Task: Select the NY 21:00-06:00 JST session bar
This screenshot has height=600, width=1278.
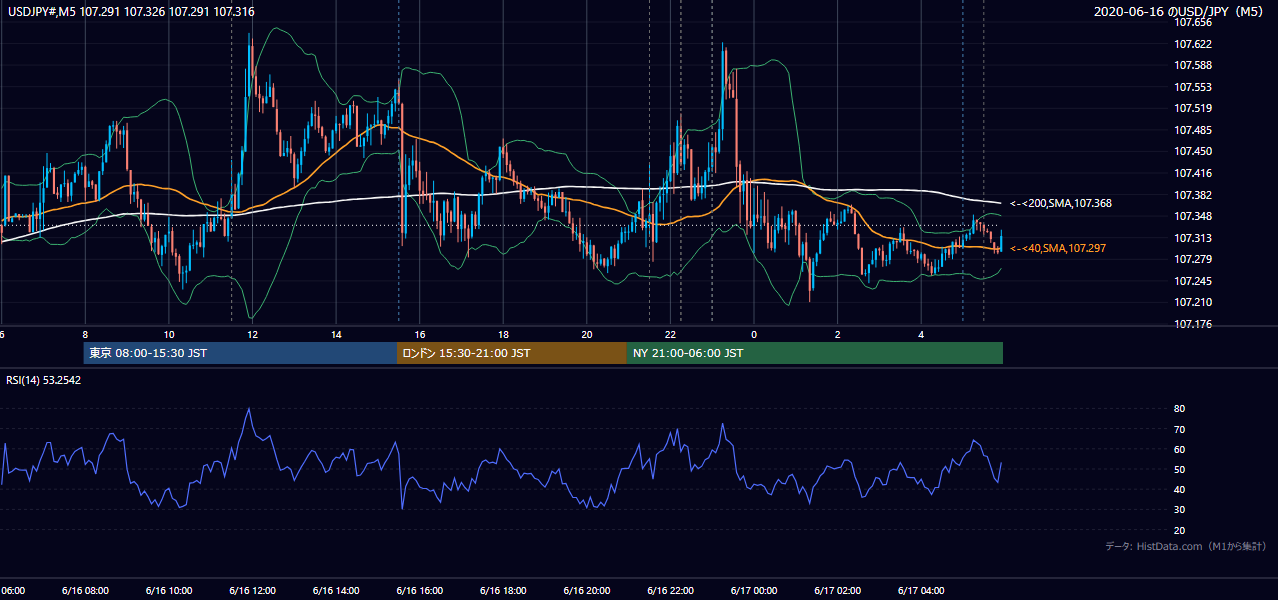Action: tap(815, 353)
